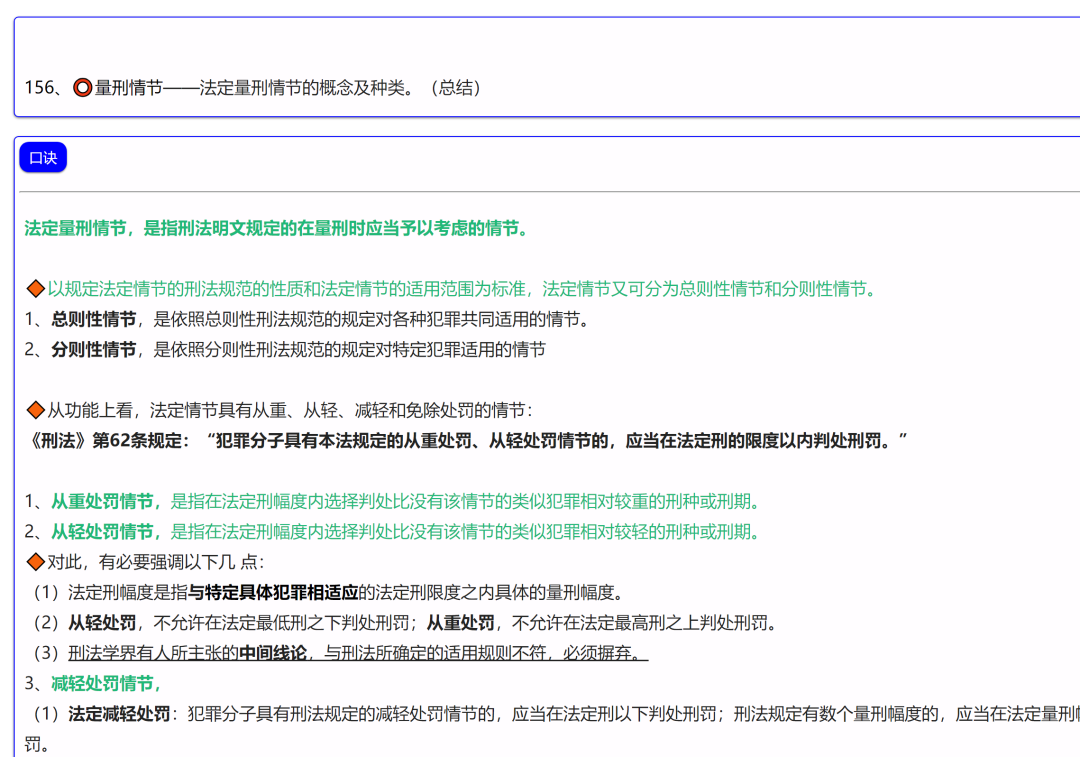Click the green line 1、从重处罚情节

[x=394, y=501]
